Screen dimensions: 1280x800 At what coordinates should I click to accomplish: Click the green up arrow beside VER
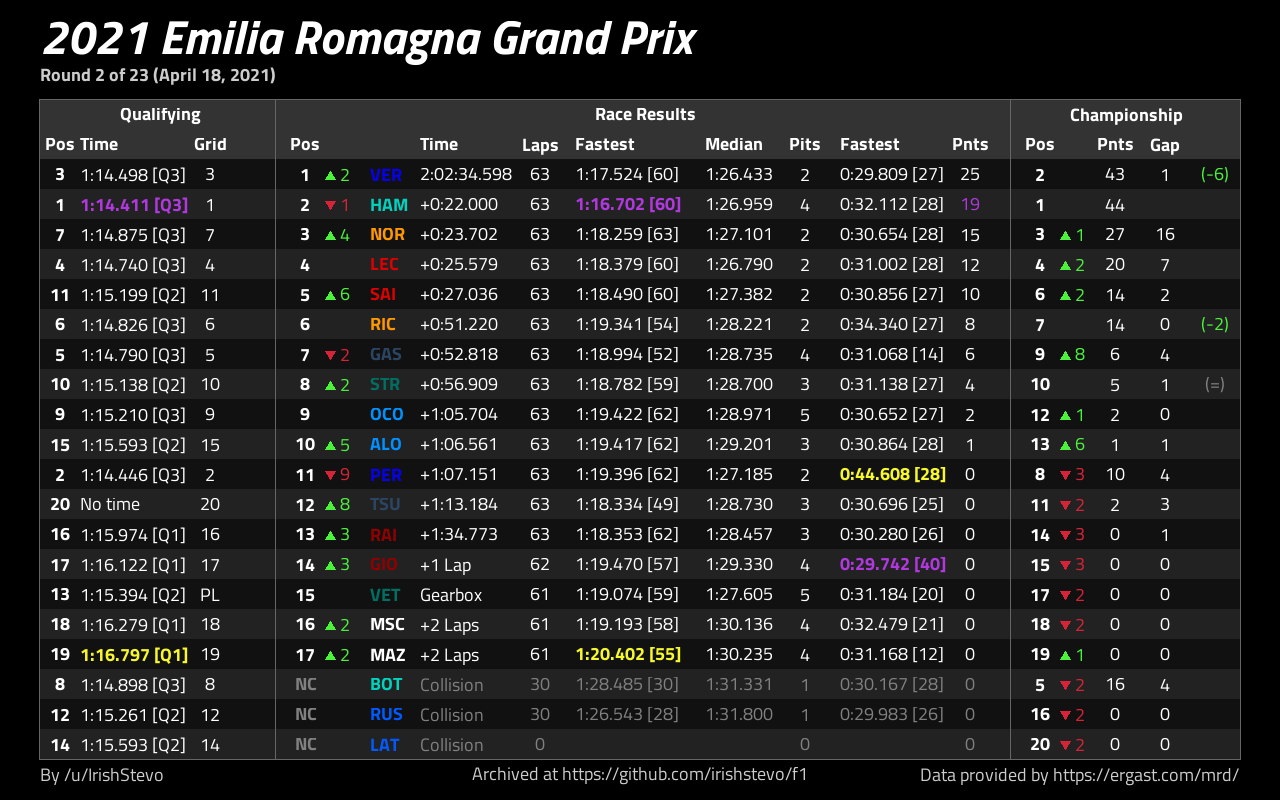331,176
